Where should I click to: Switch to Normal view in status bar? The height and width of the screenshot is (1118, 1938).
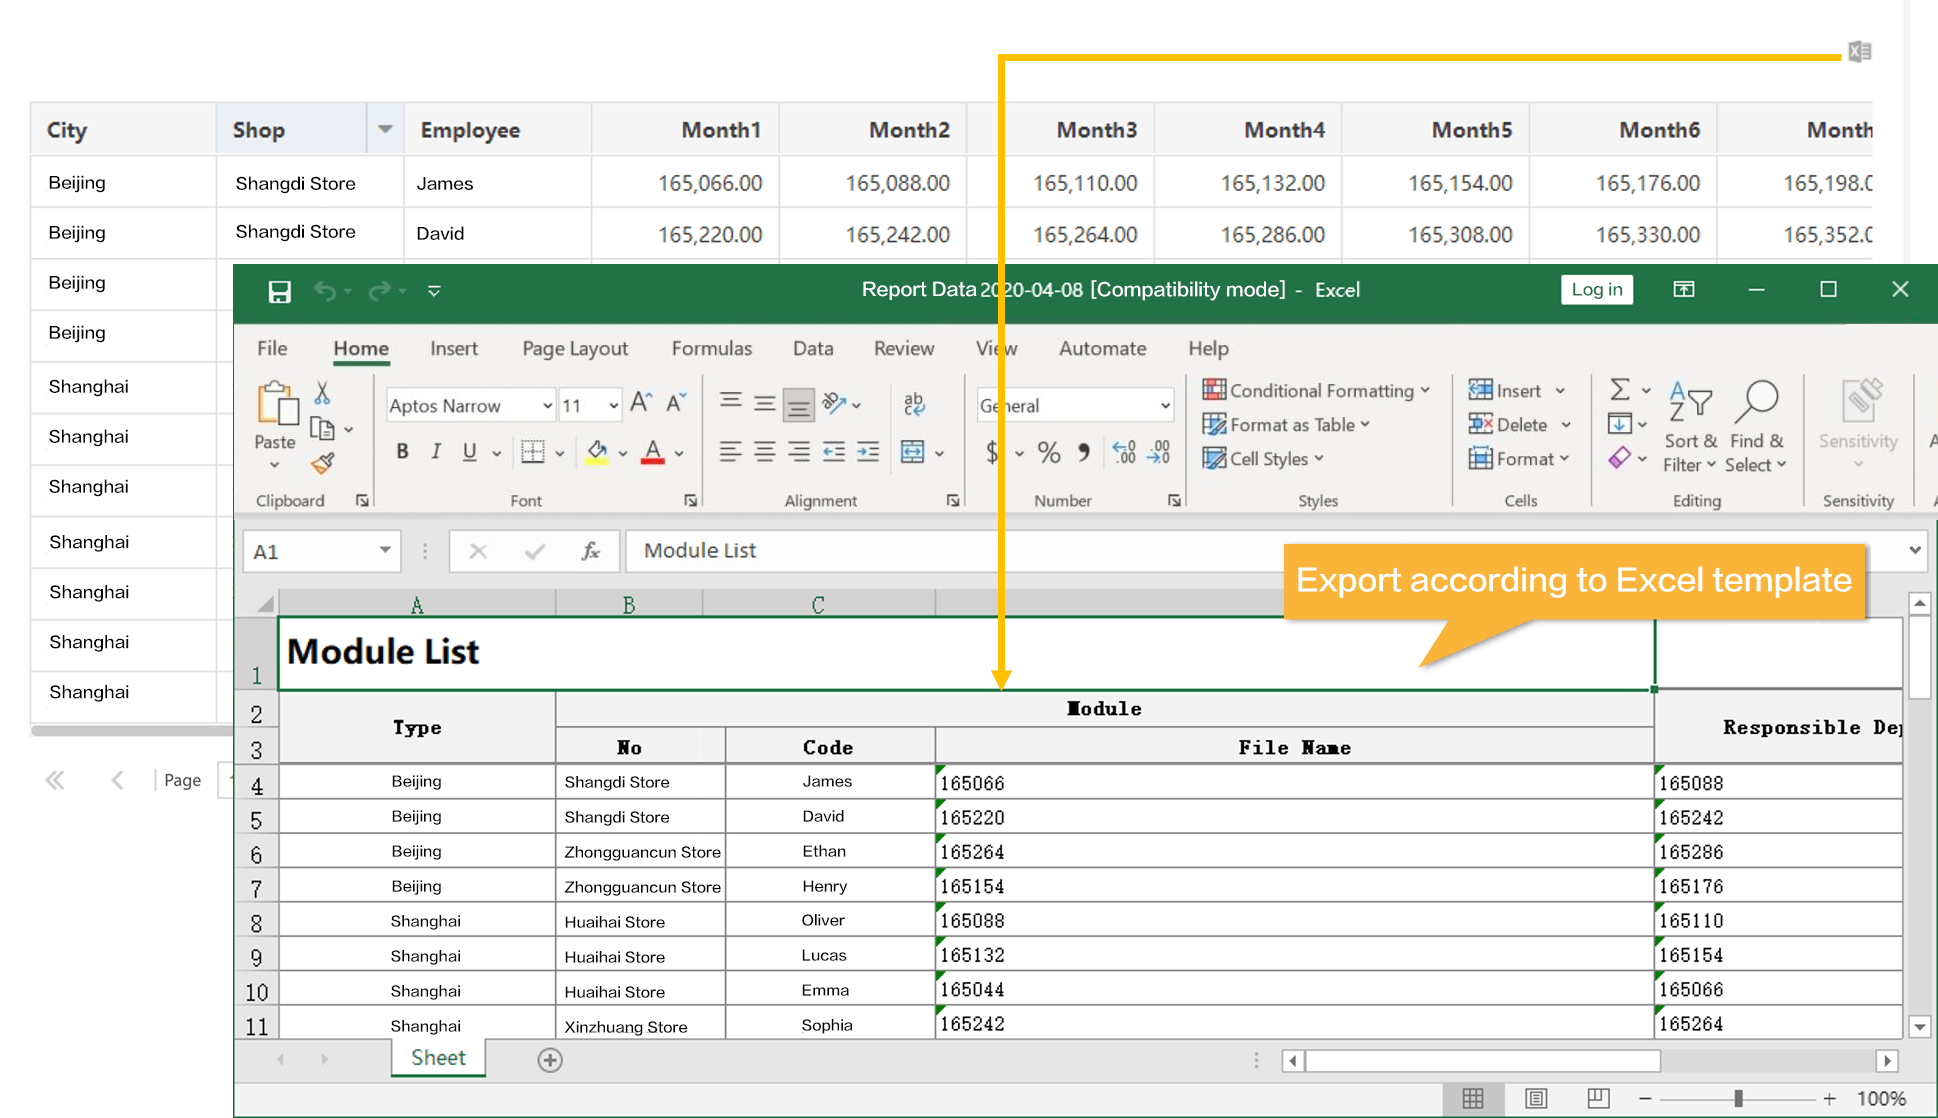click(1473, 1099)
